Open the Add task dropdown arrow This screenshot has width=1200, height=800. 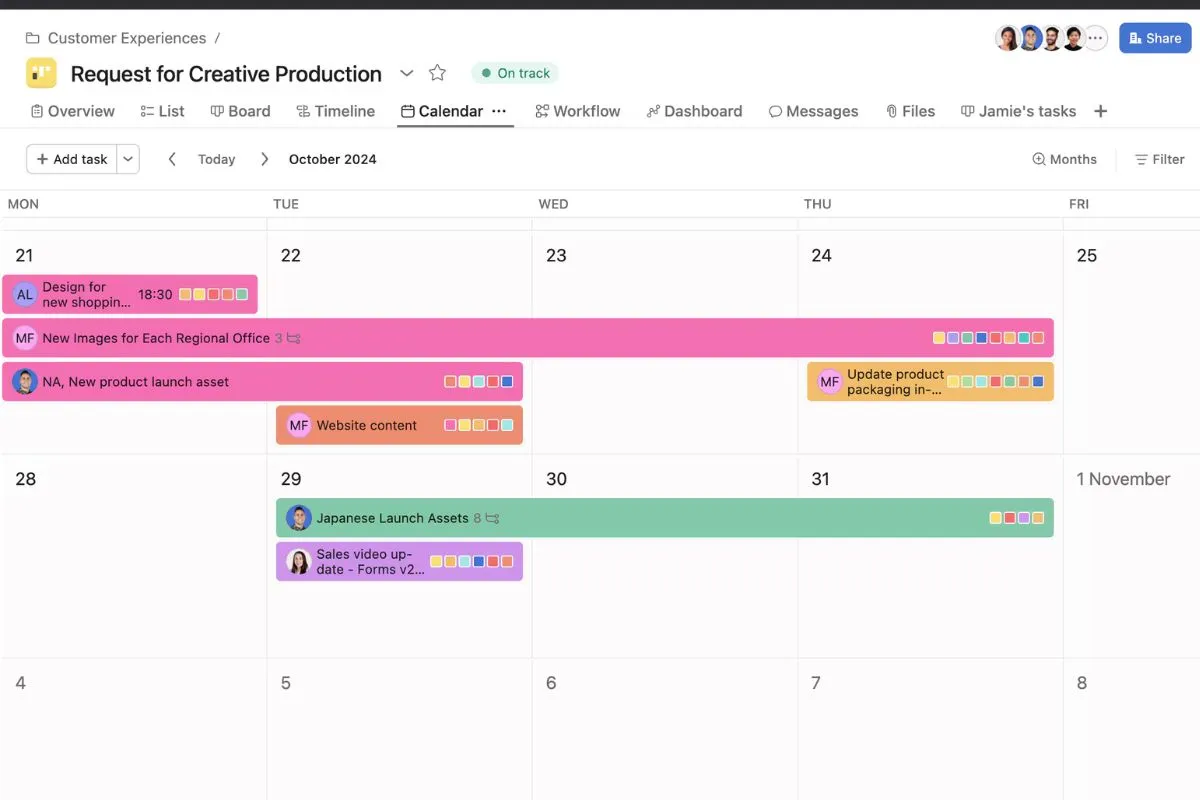tap(127, 158)
